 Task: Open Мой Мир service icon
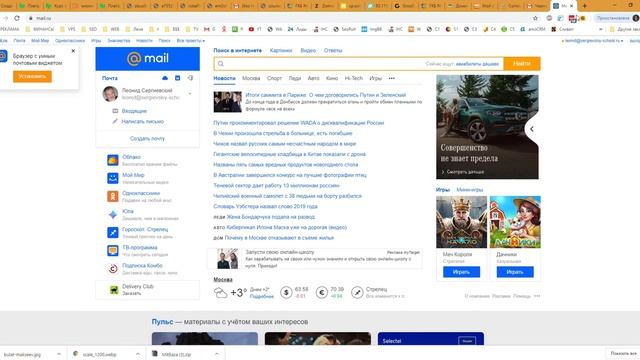(x=113, y=178)
